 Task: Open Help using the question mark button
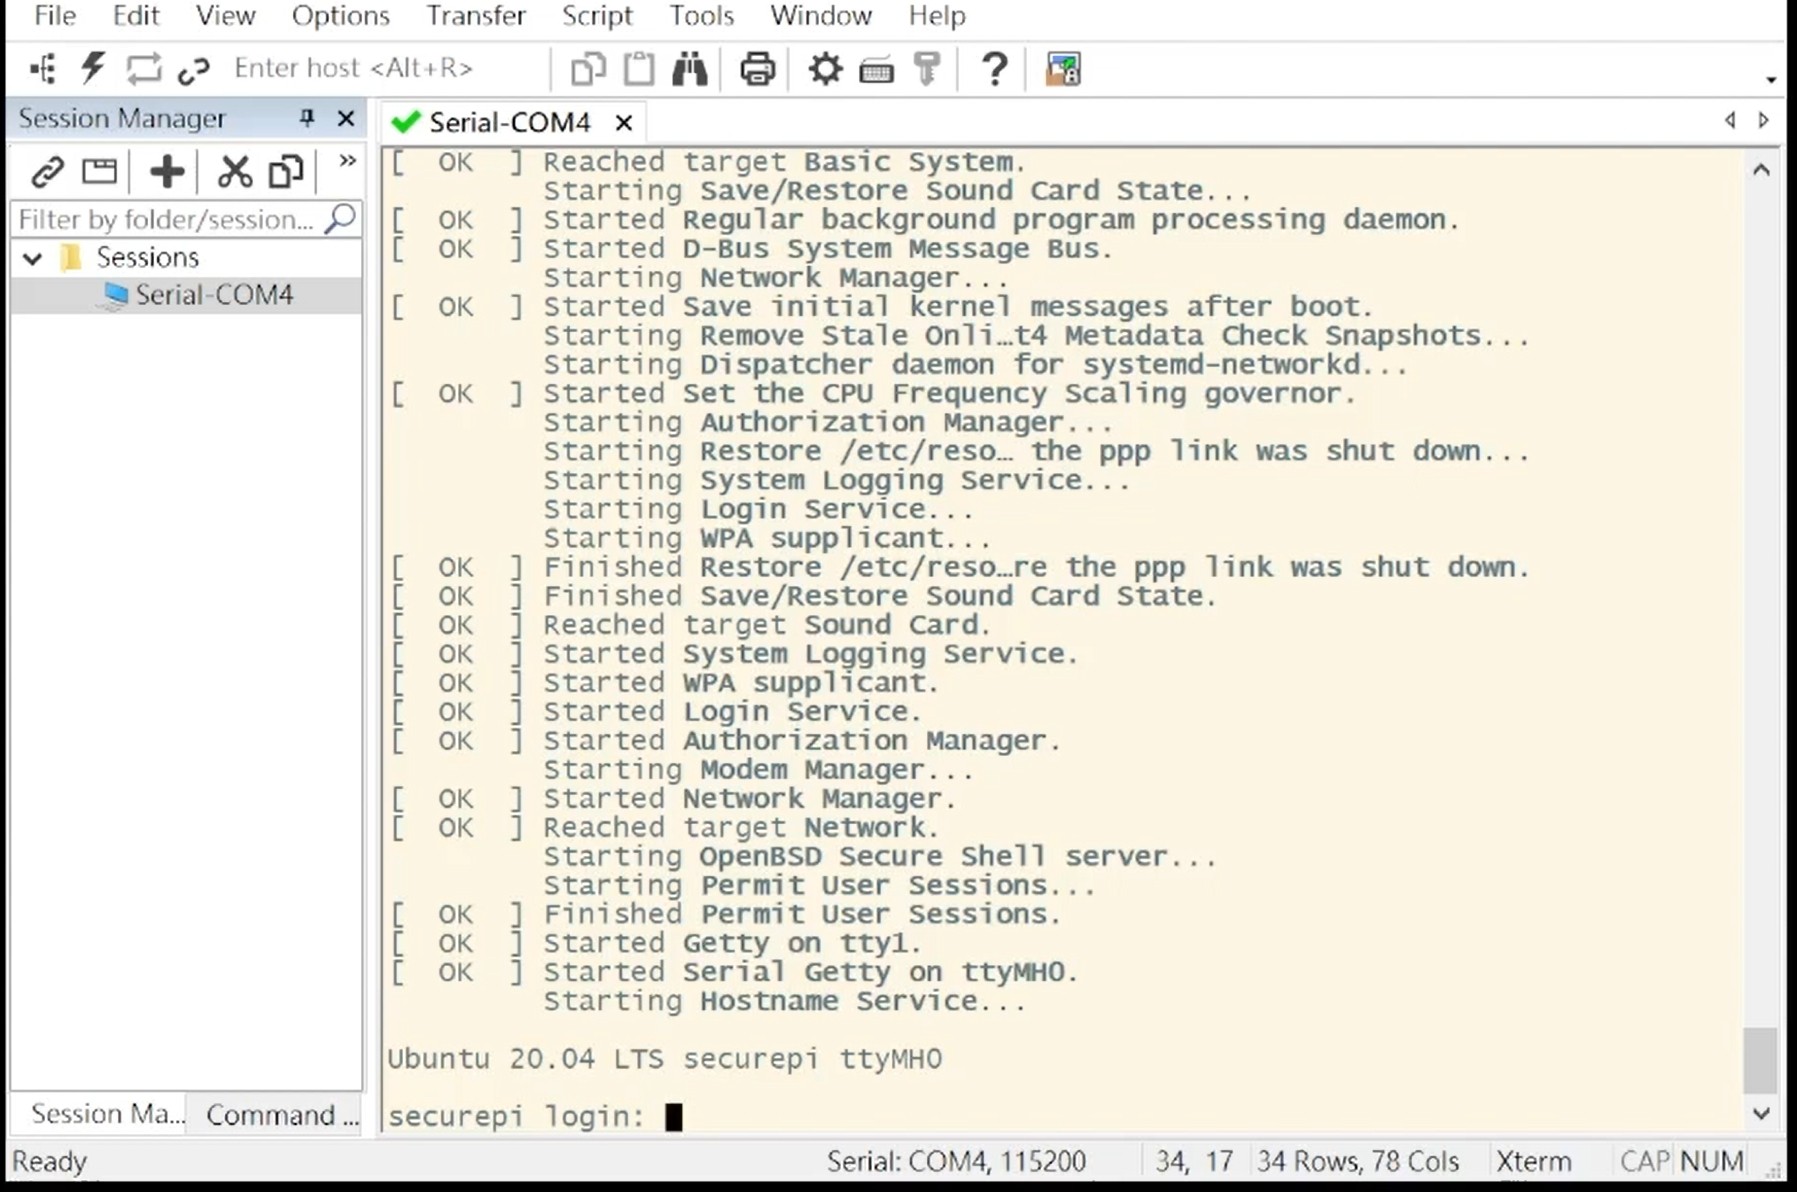(993, 68)
